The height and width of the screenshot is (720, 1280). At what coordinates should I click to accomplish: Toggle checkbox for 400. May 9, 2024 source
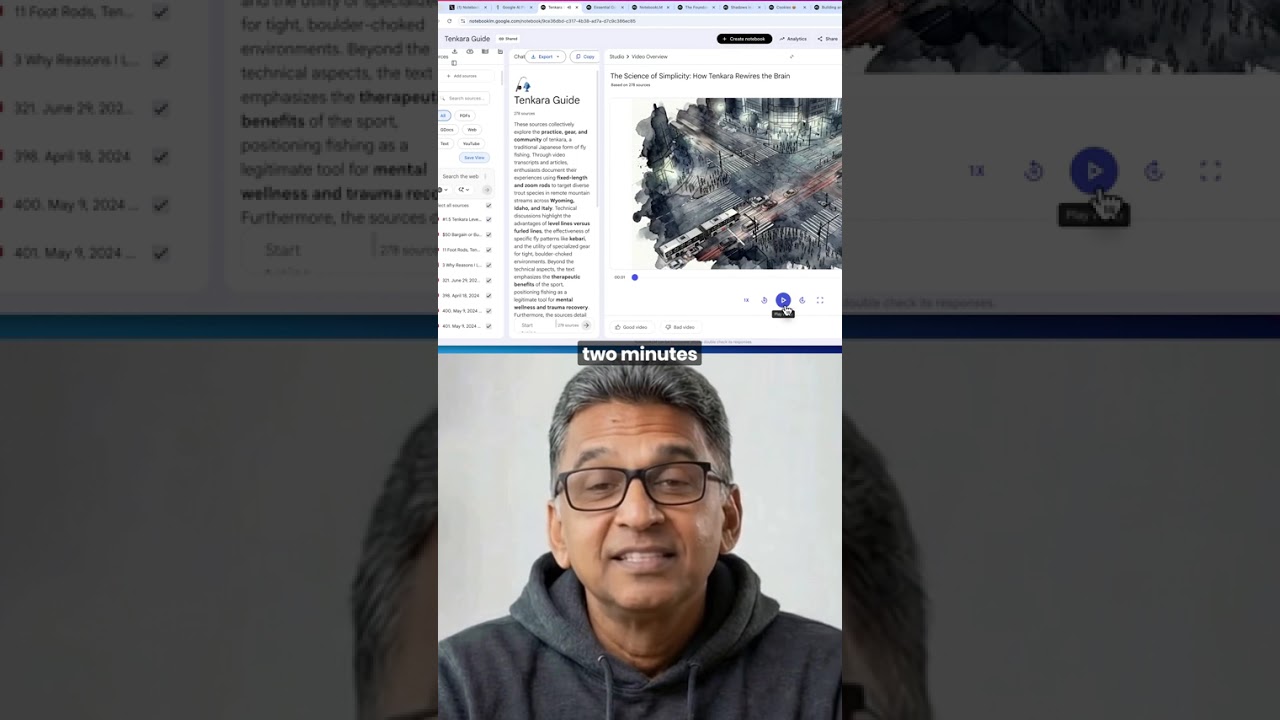pyautogui.click(x=489, y=311)
